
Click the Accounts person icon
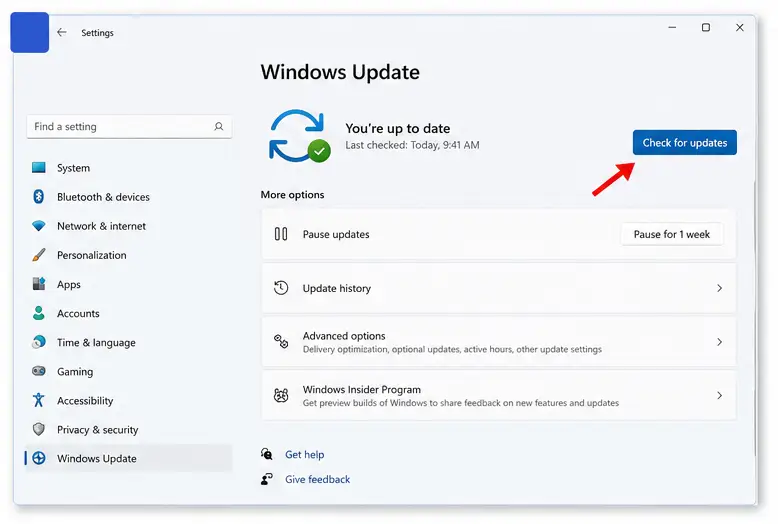point(39,313)
